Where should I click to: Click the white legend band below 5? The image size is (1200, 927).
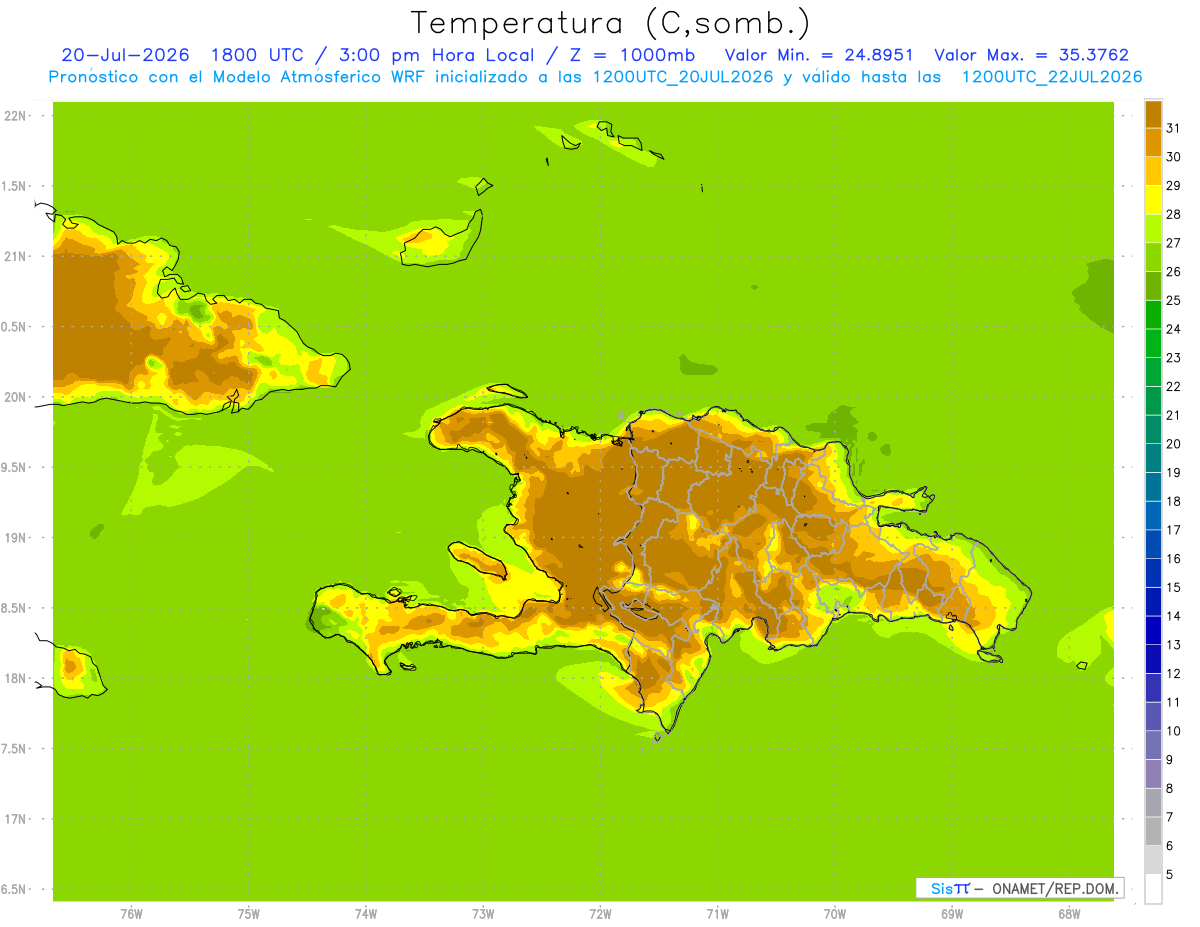1153,888
